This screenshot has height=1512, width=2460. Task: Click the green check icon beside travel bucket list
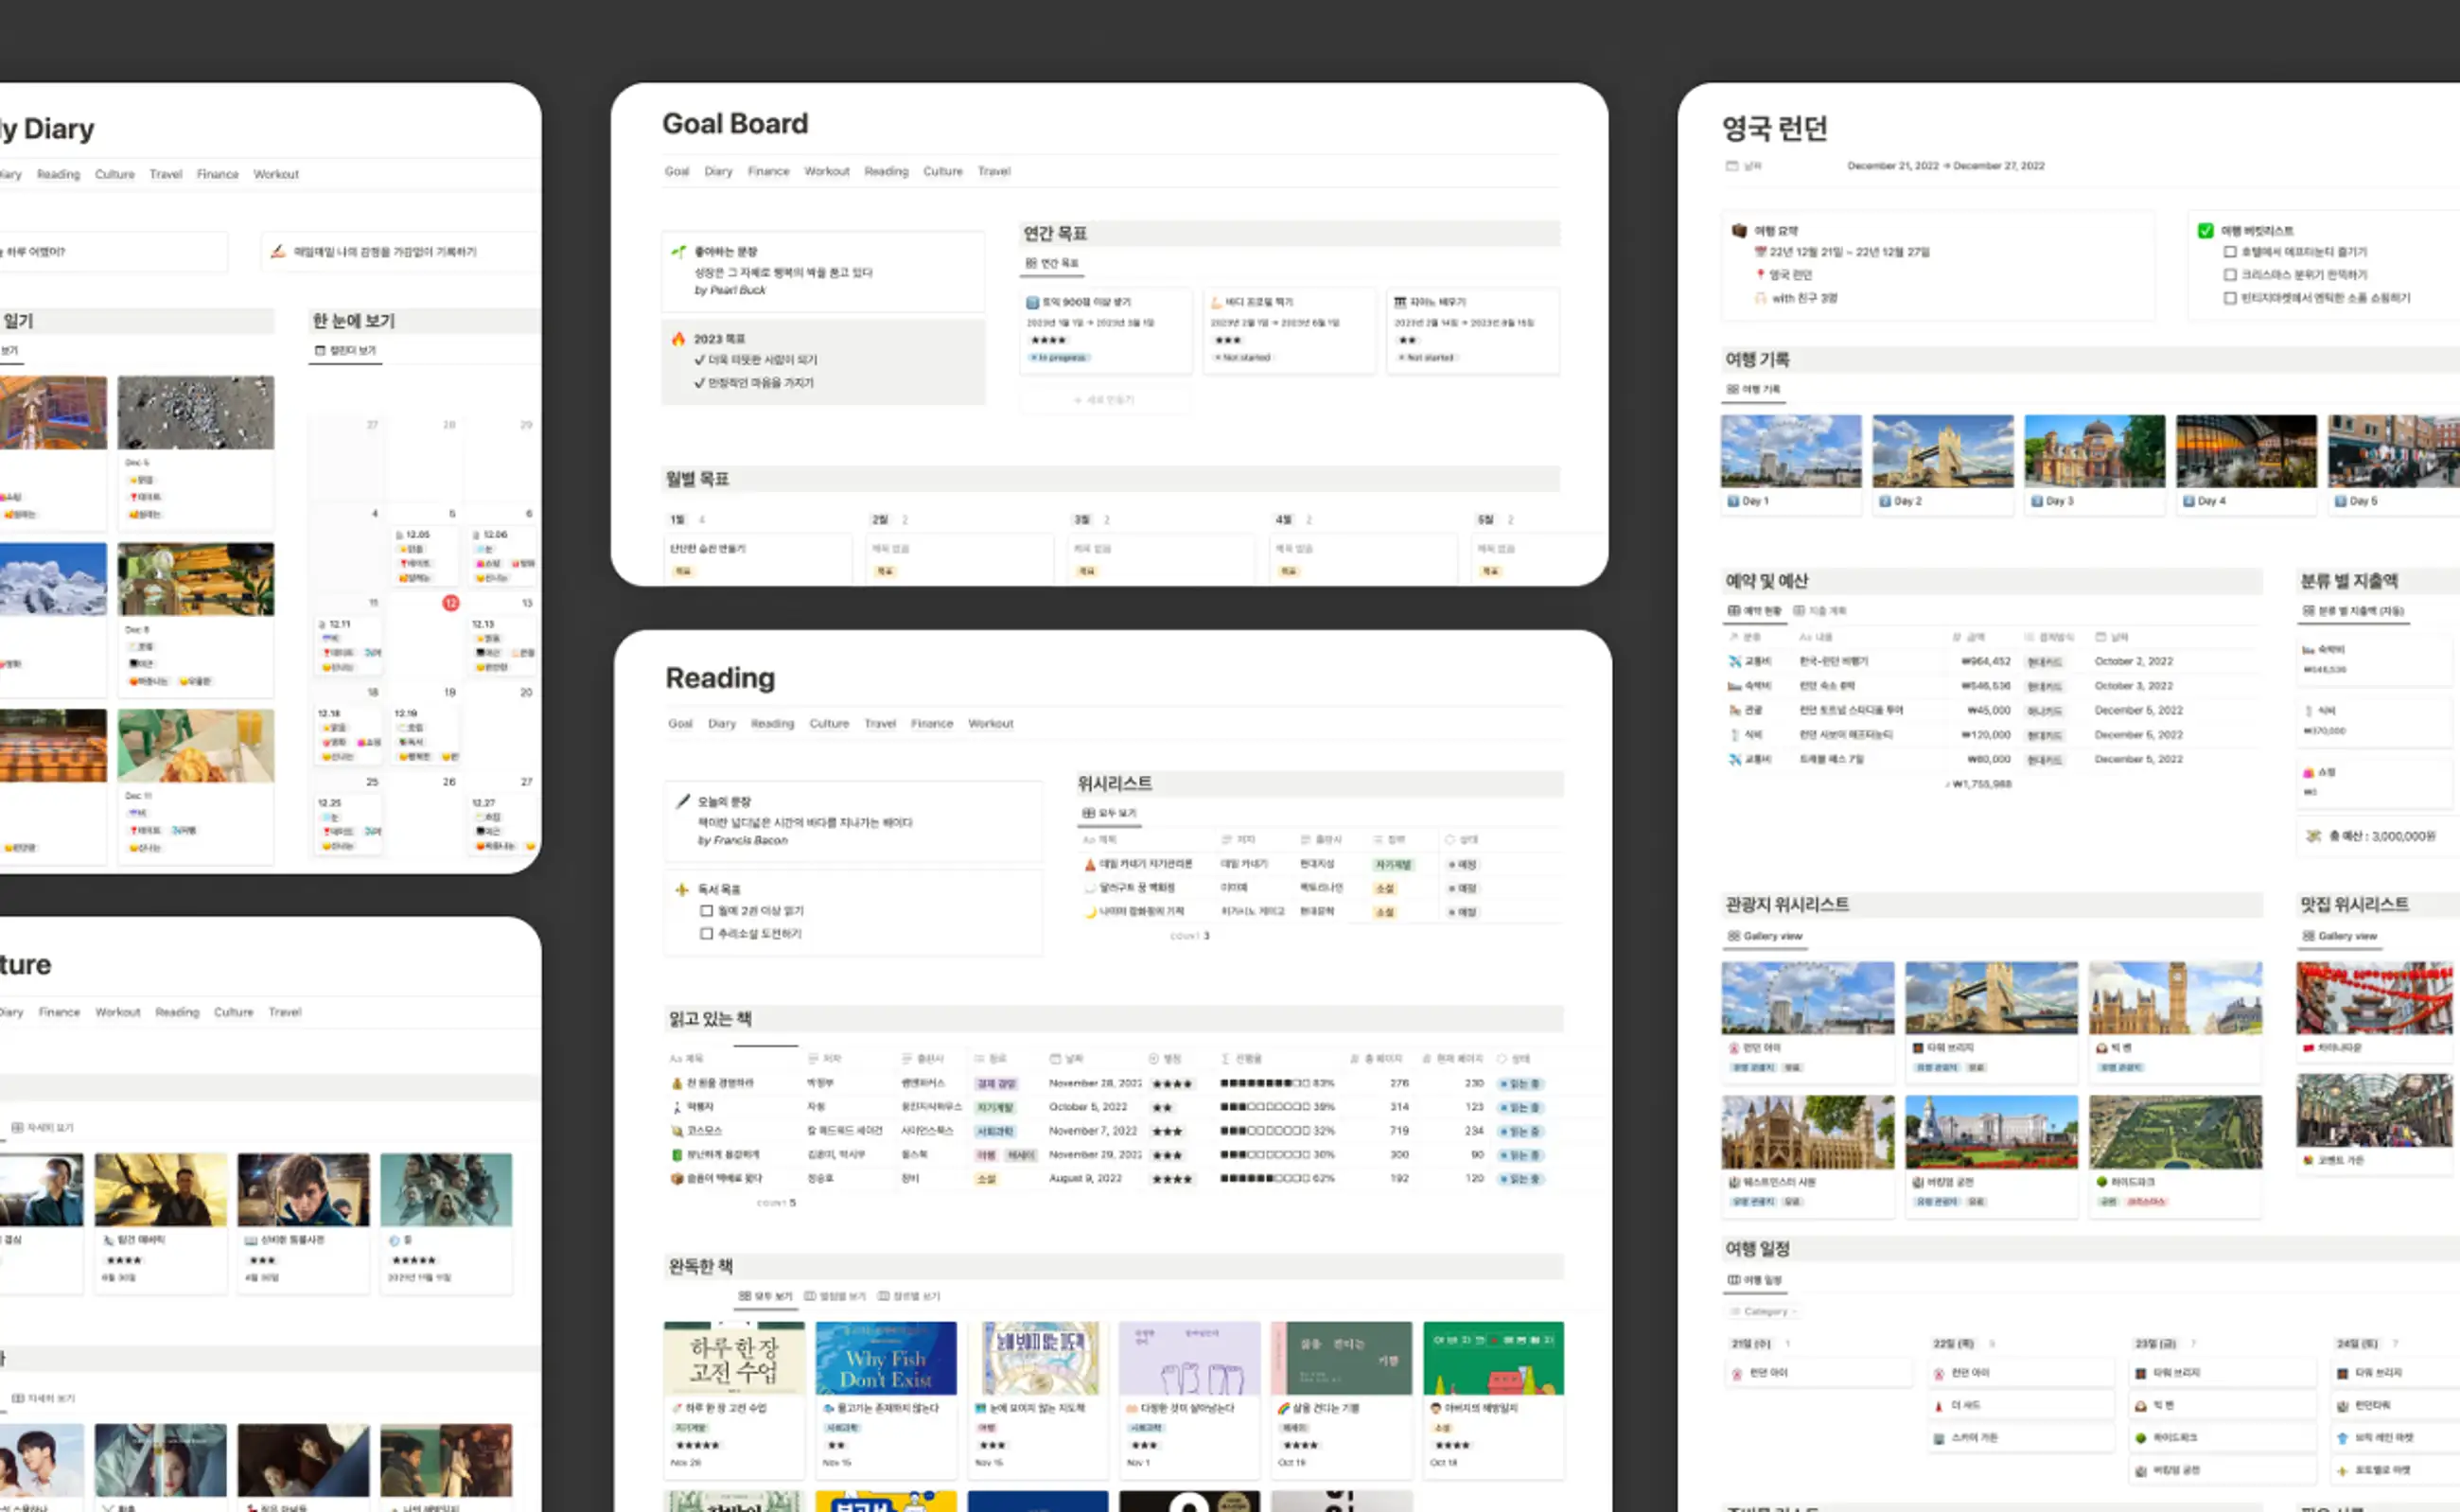click(x=2205, y=230)
